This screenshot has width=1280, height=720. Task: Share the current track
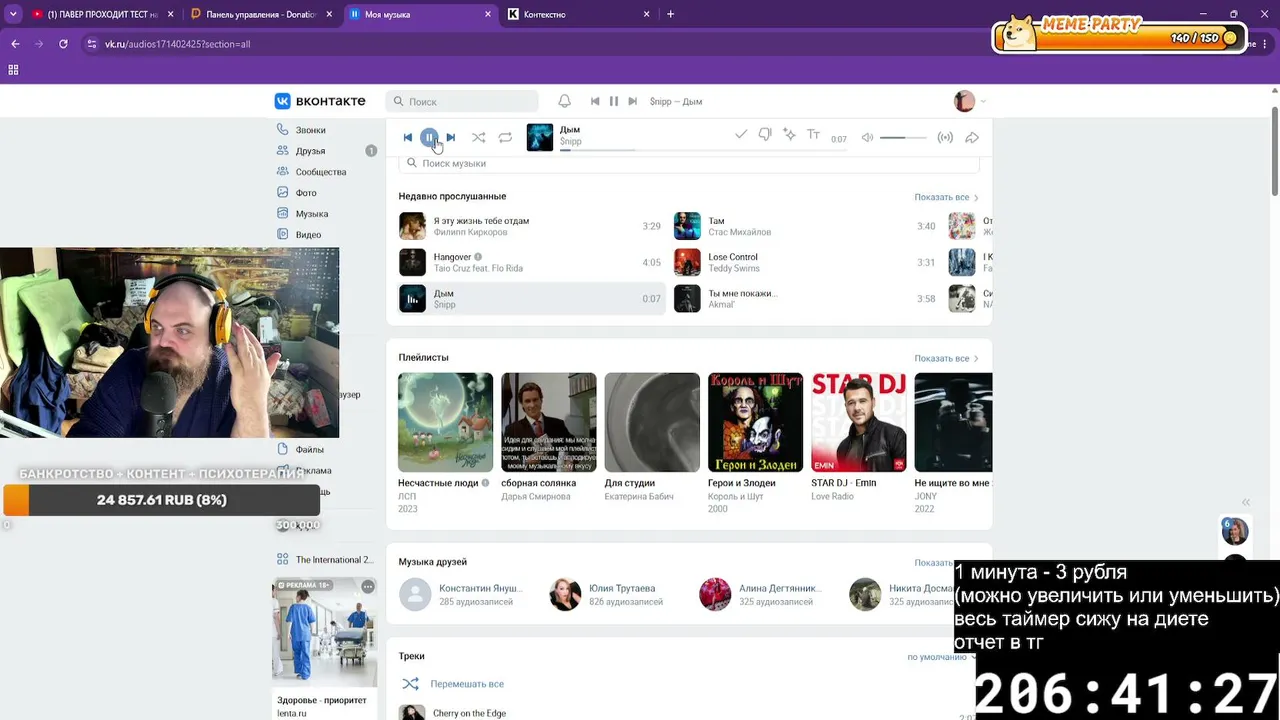[971, 137]
